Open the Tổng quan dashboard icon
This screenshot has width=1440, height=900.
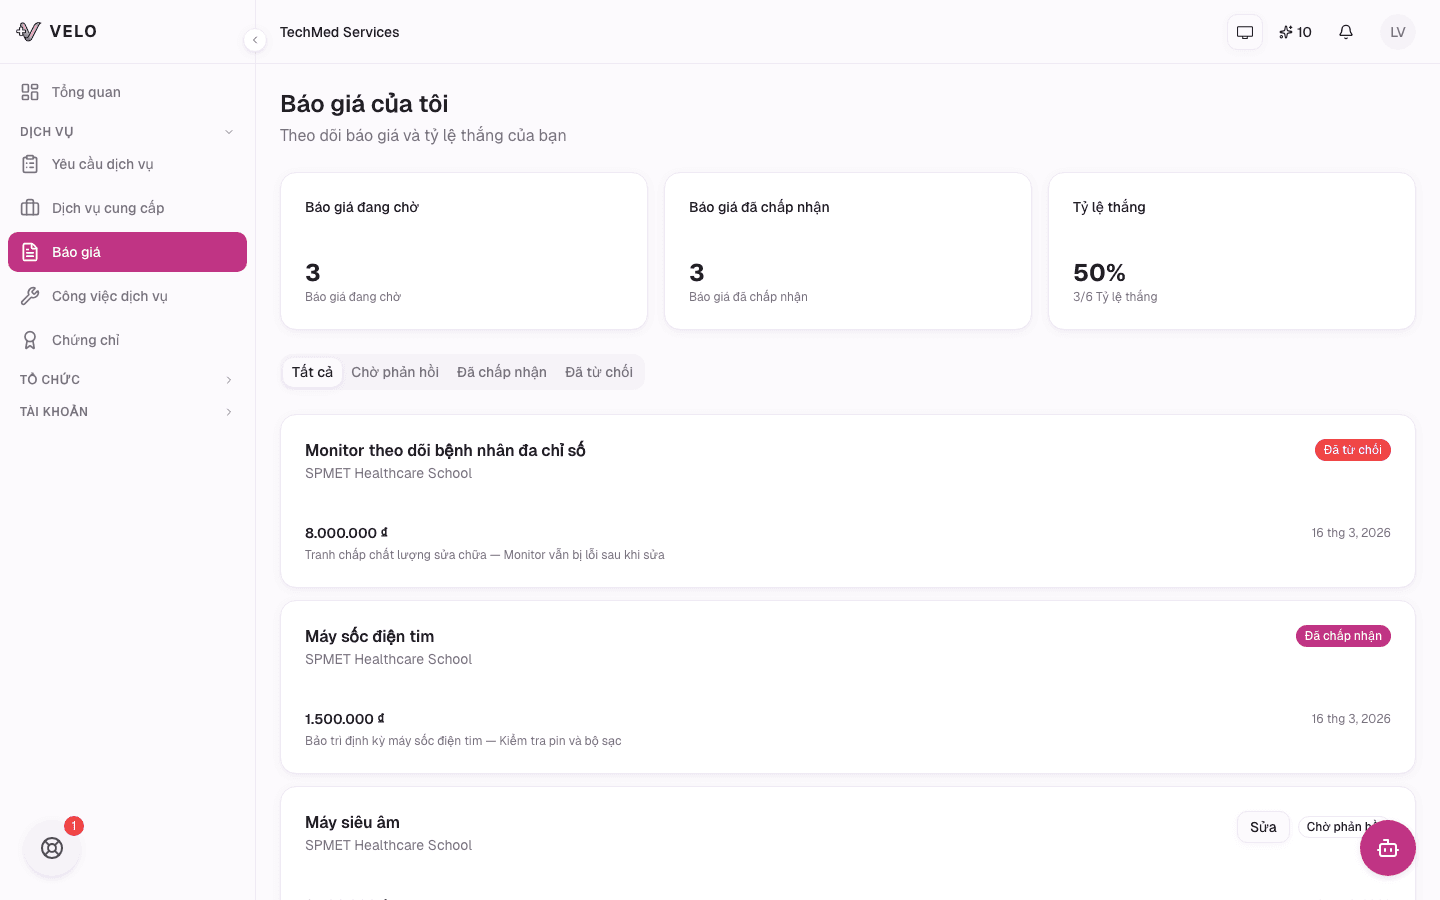tap(30, 92)
